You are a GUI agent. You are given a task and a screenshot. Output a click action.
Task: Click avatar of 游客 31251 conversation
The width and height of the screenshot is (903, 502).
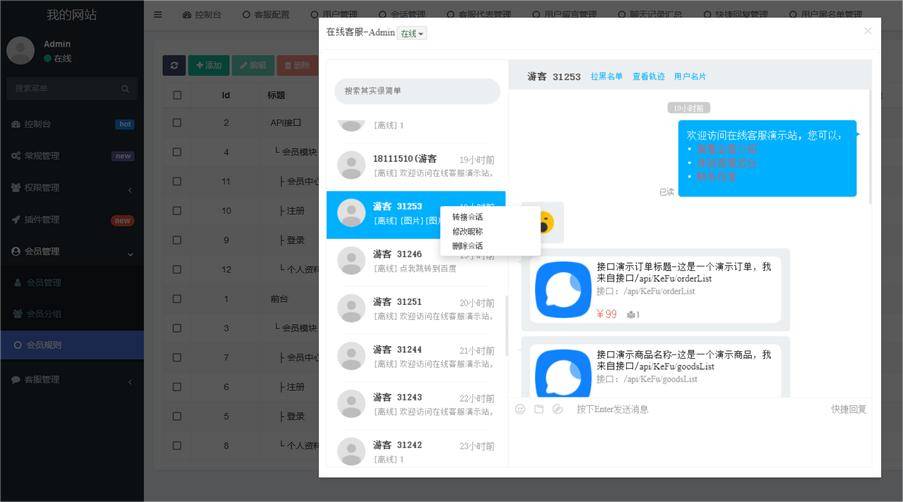click(351, 309)
